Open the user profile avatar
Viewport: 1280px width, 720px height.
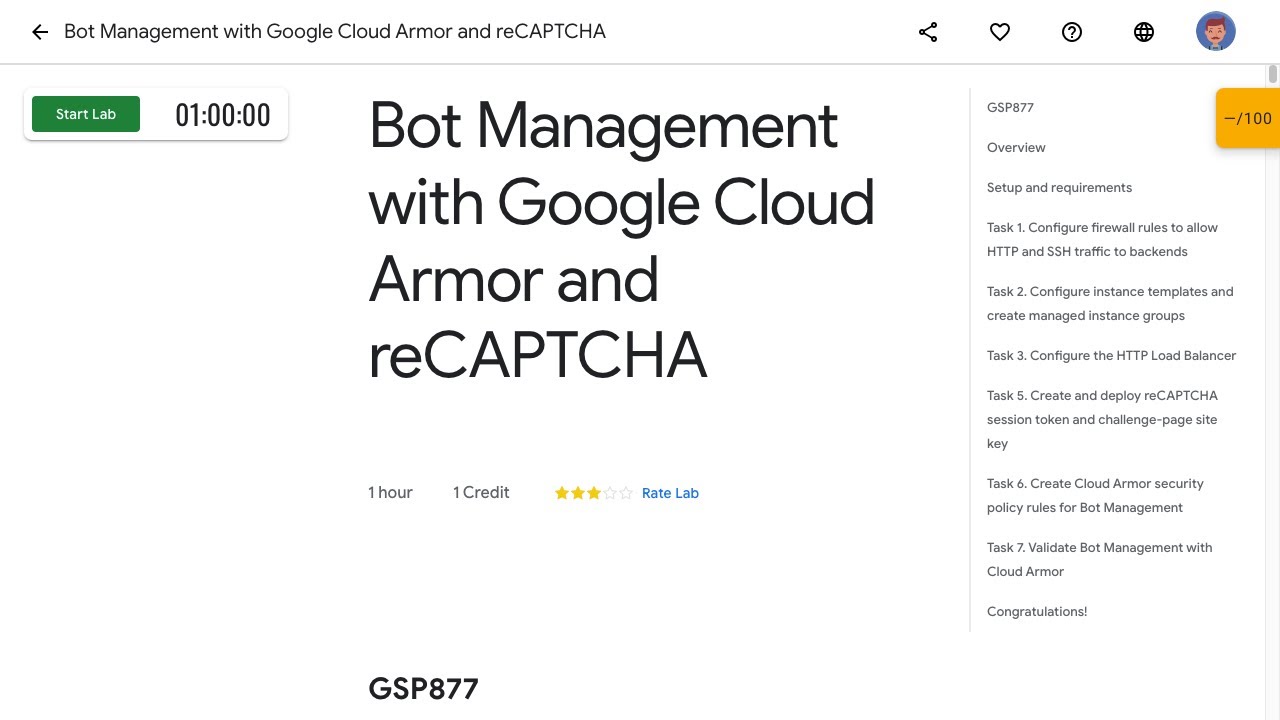[1216, 32]
